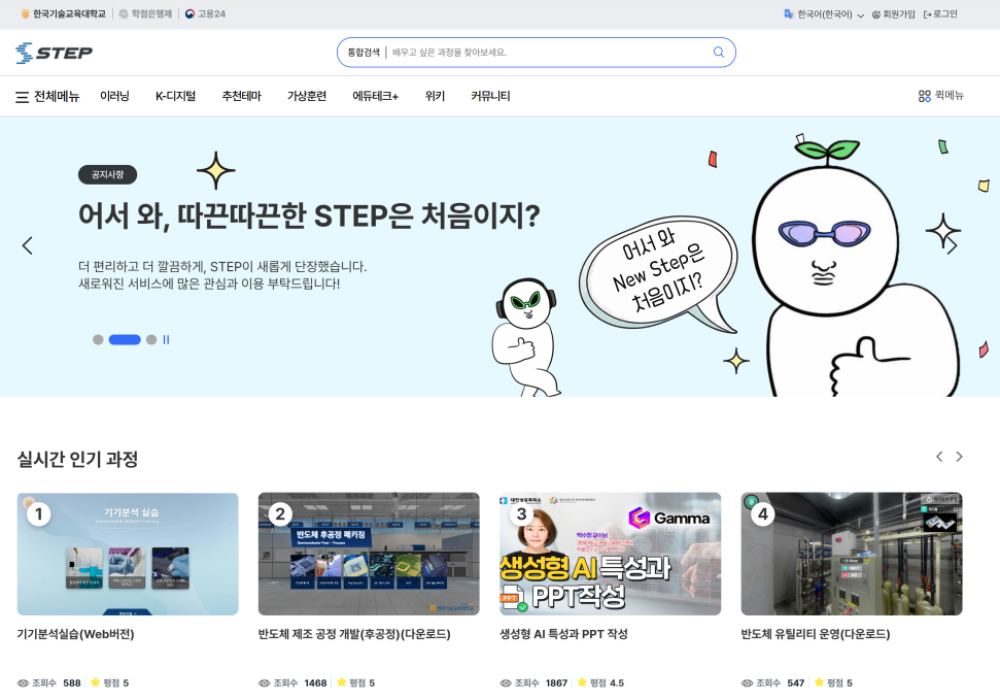The height and width of the screenshot is (700, 1000).
Task: Open the 커뮤니티 menu item
Action: pyautogui.click(x=492, y=96)
